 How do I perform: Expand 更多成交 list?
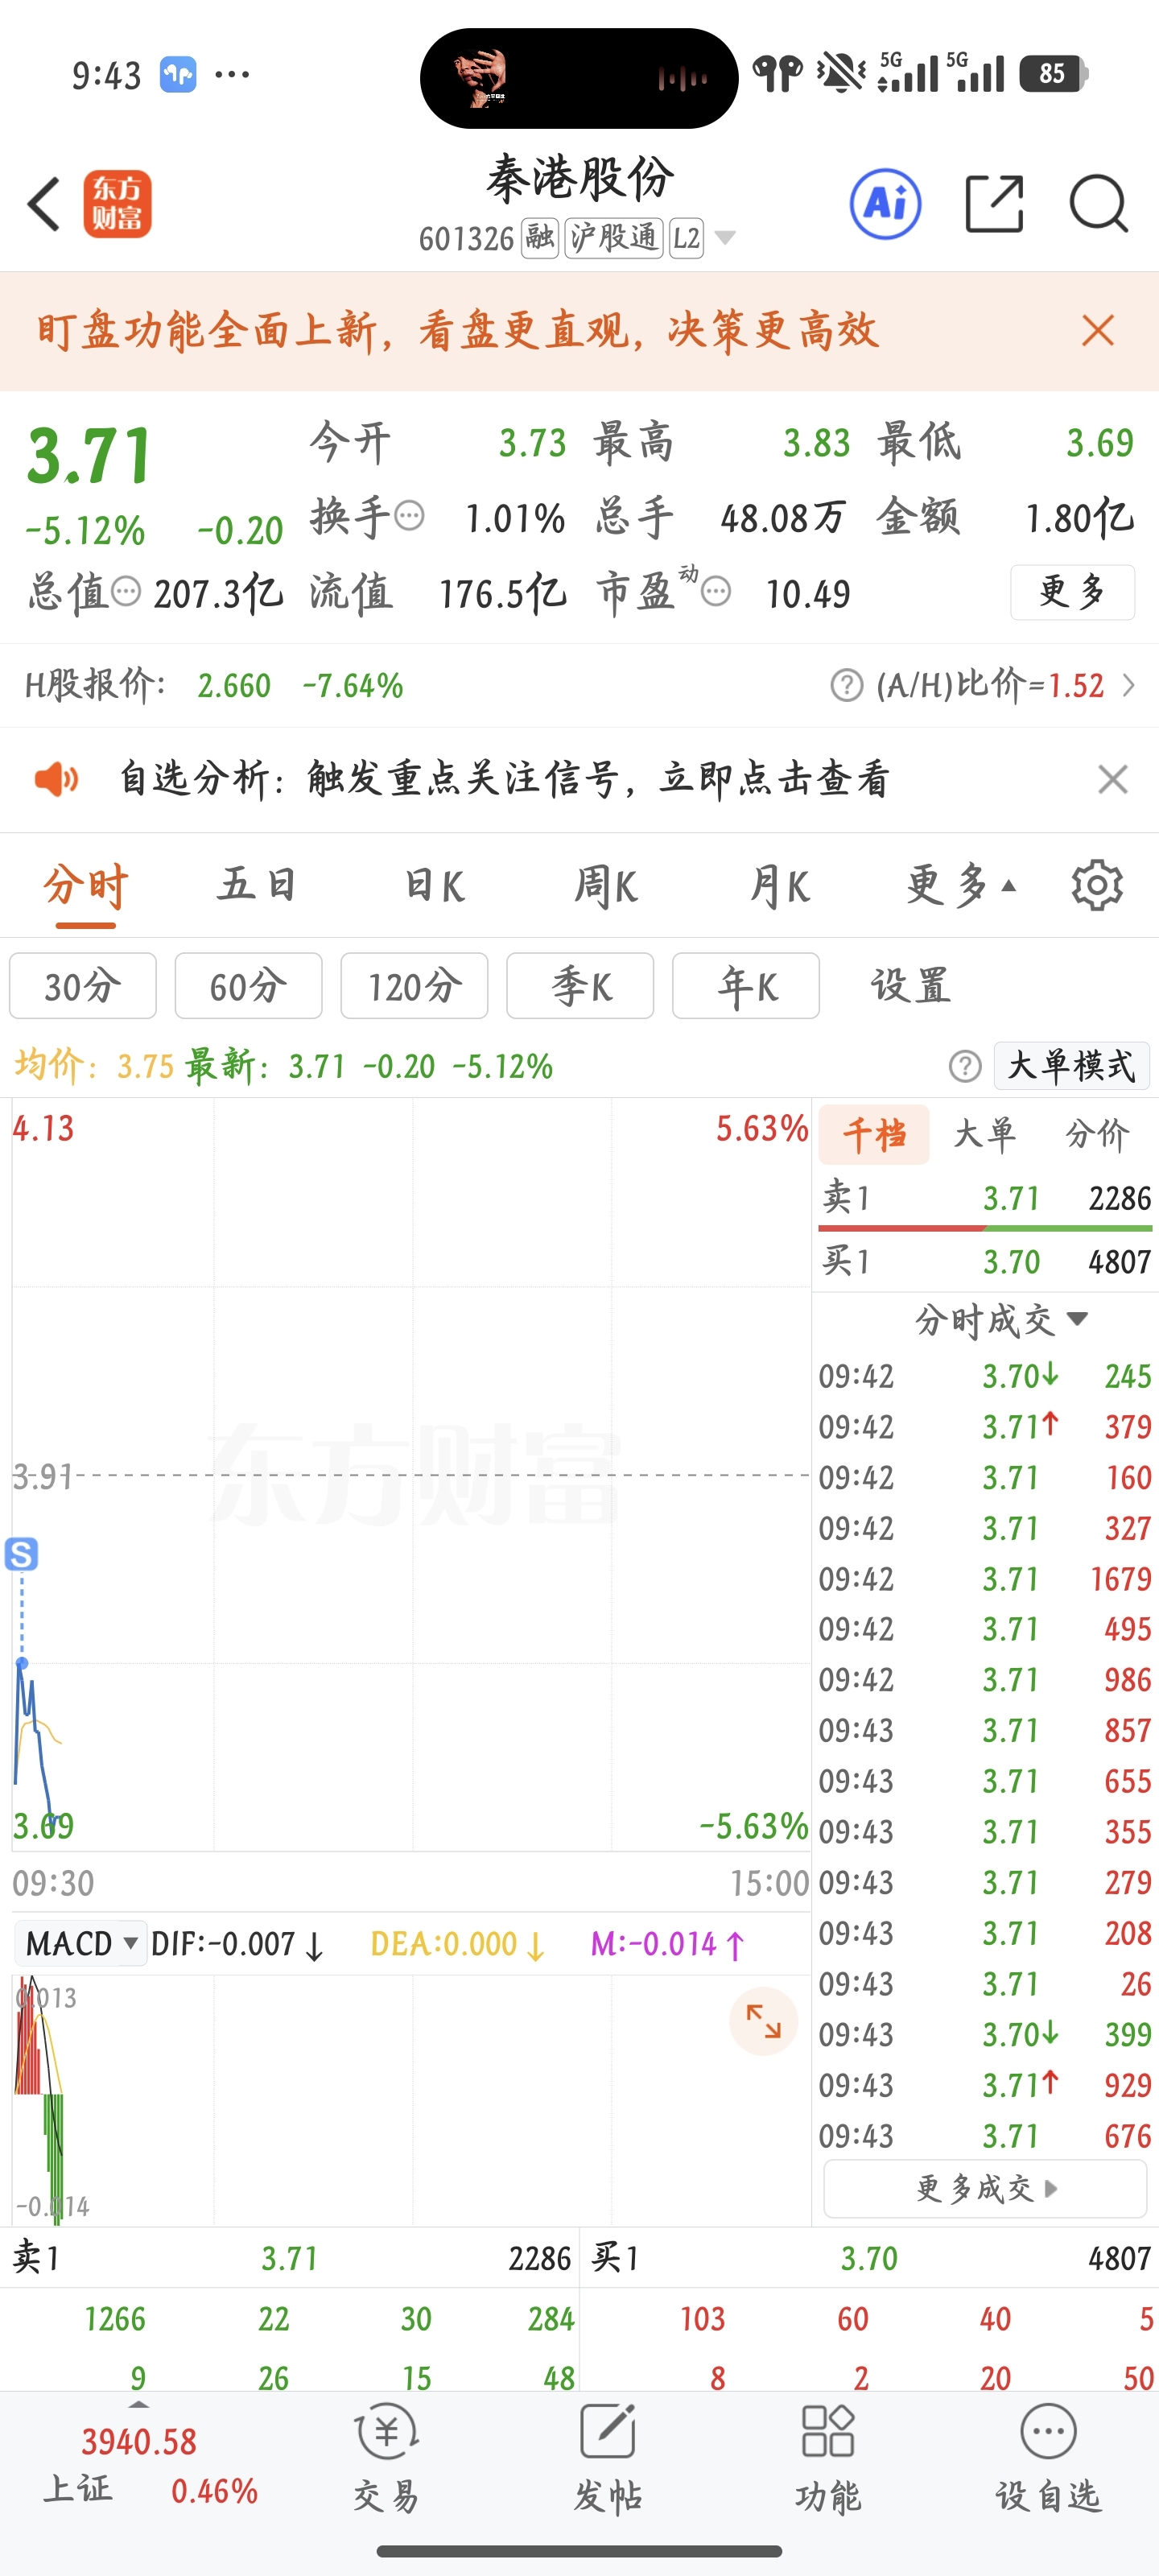coord(985,2189)
